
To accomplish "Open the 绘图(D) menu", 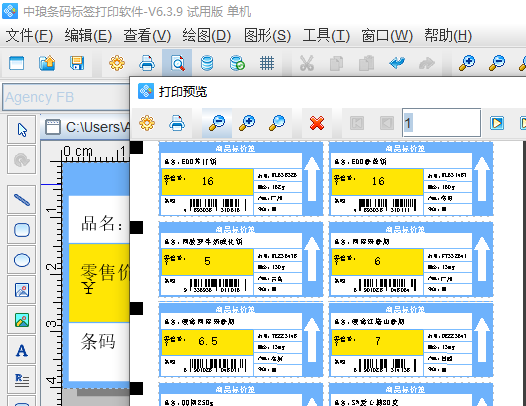I will pyautogui.click(x=207, y=35).
